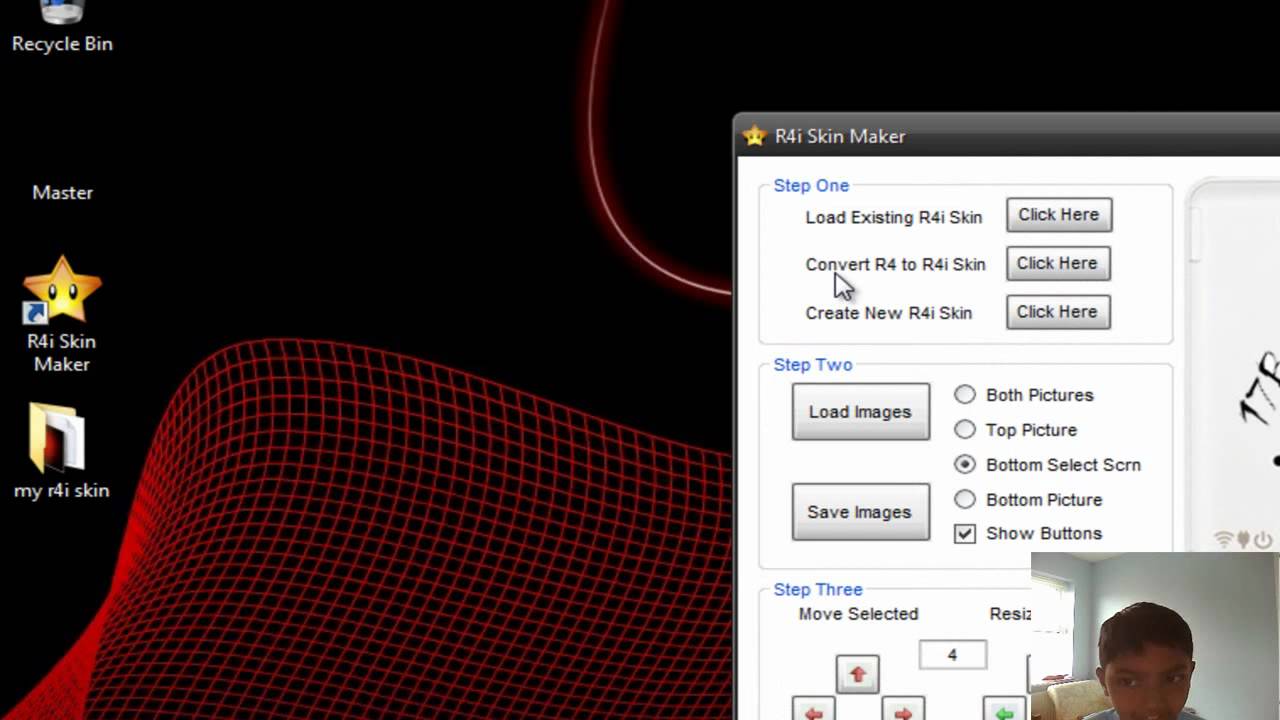Toggle the Show Buttons checkbox
This screenshot has height=720, width=1280.
click(964, 534)
